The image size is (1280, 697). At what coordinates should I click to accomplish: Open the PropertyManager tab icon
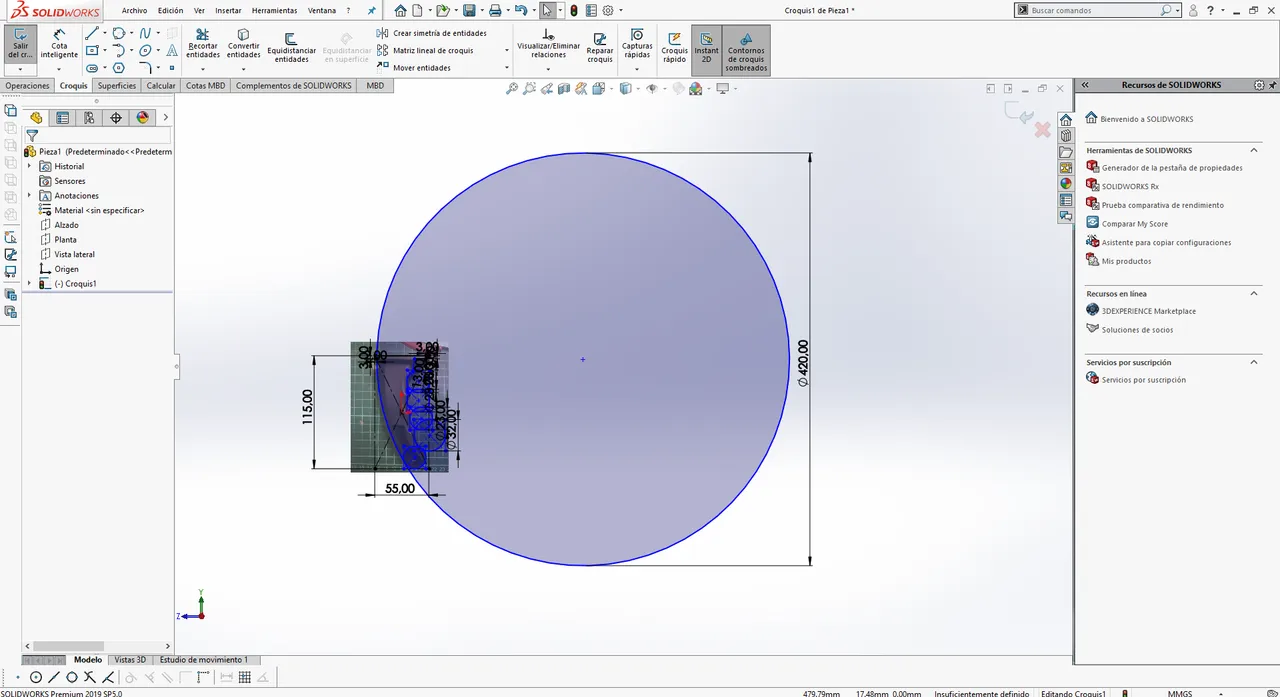tap(63, 118)
